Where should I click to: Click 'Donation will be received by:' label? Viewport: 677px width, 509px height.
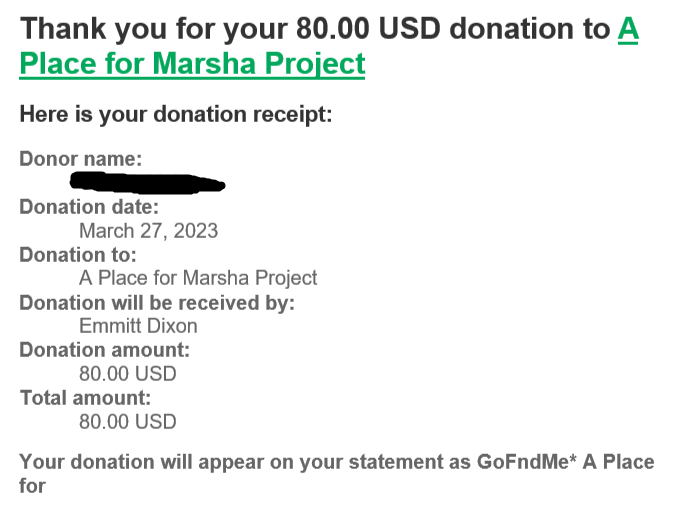pyautogui.click(x=157, y=303)
